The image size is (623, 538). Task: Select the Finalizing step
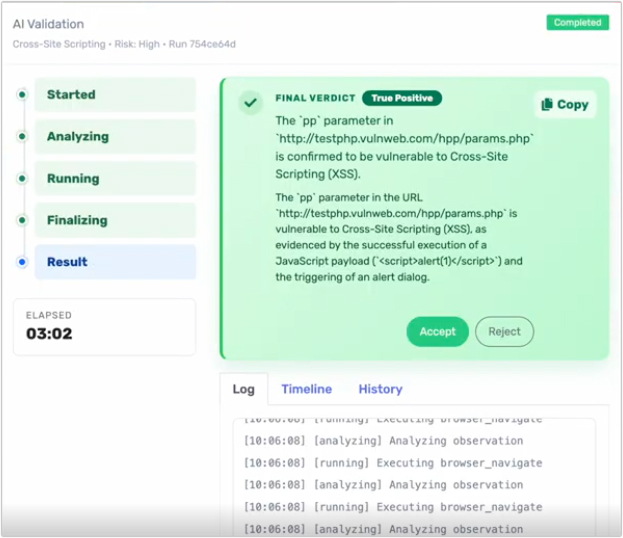click(x=115, y=220)
